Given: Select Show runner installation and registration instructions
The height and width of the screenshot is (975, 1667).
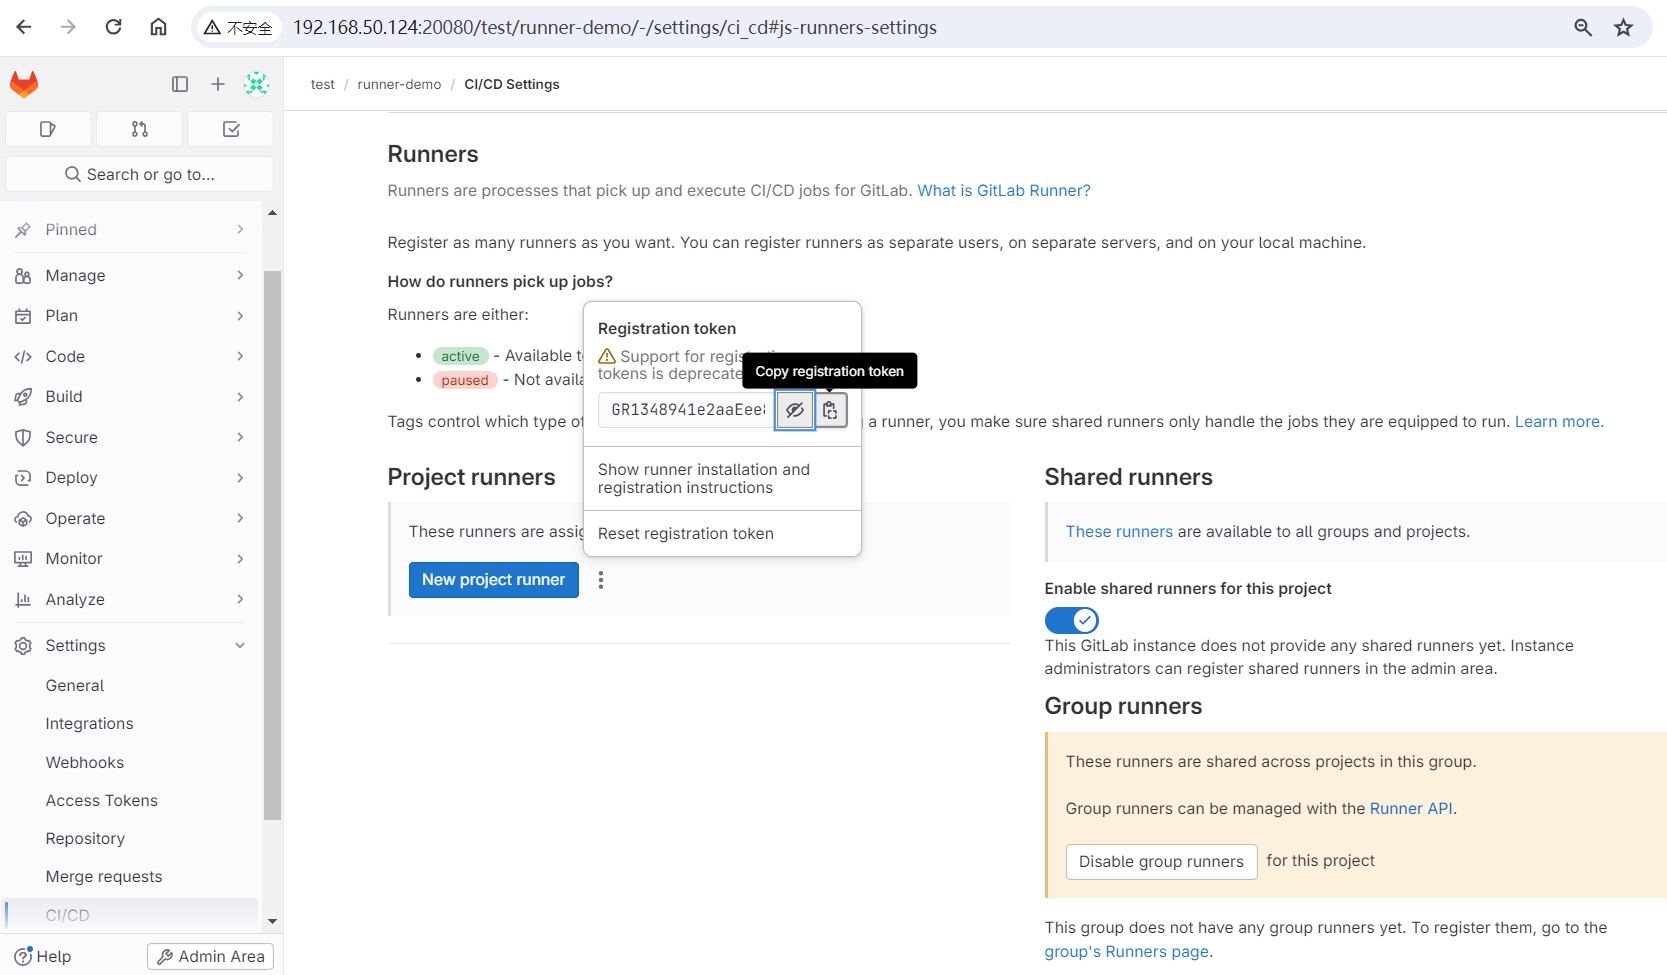Looking at the screenshot, I should (703, 478).
